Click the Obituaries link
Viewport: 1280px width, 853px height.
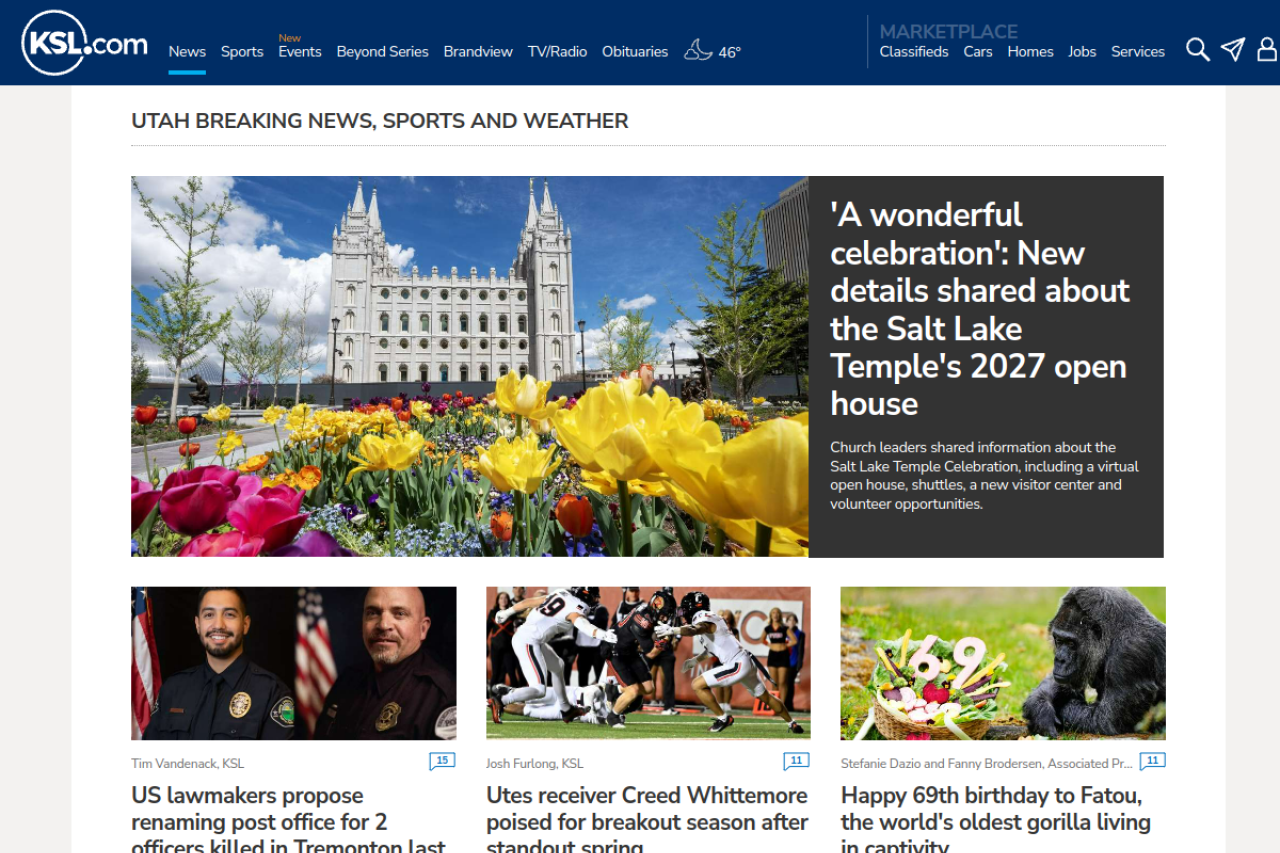pyautogui.click(x=635, y=52)
